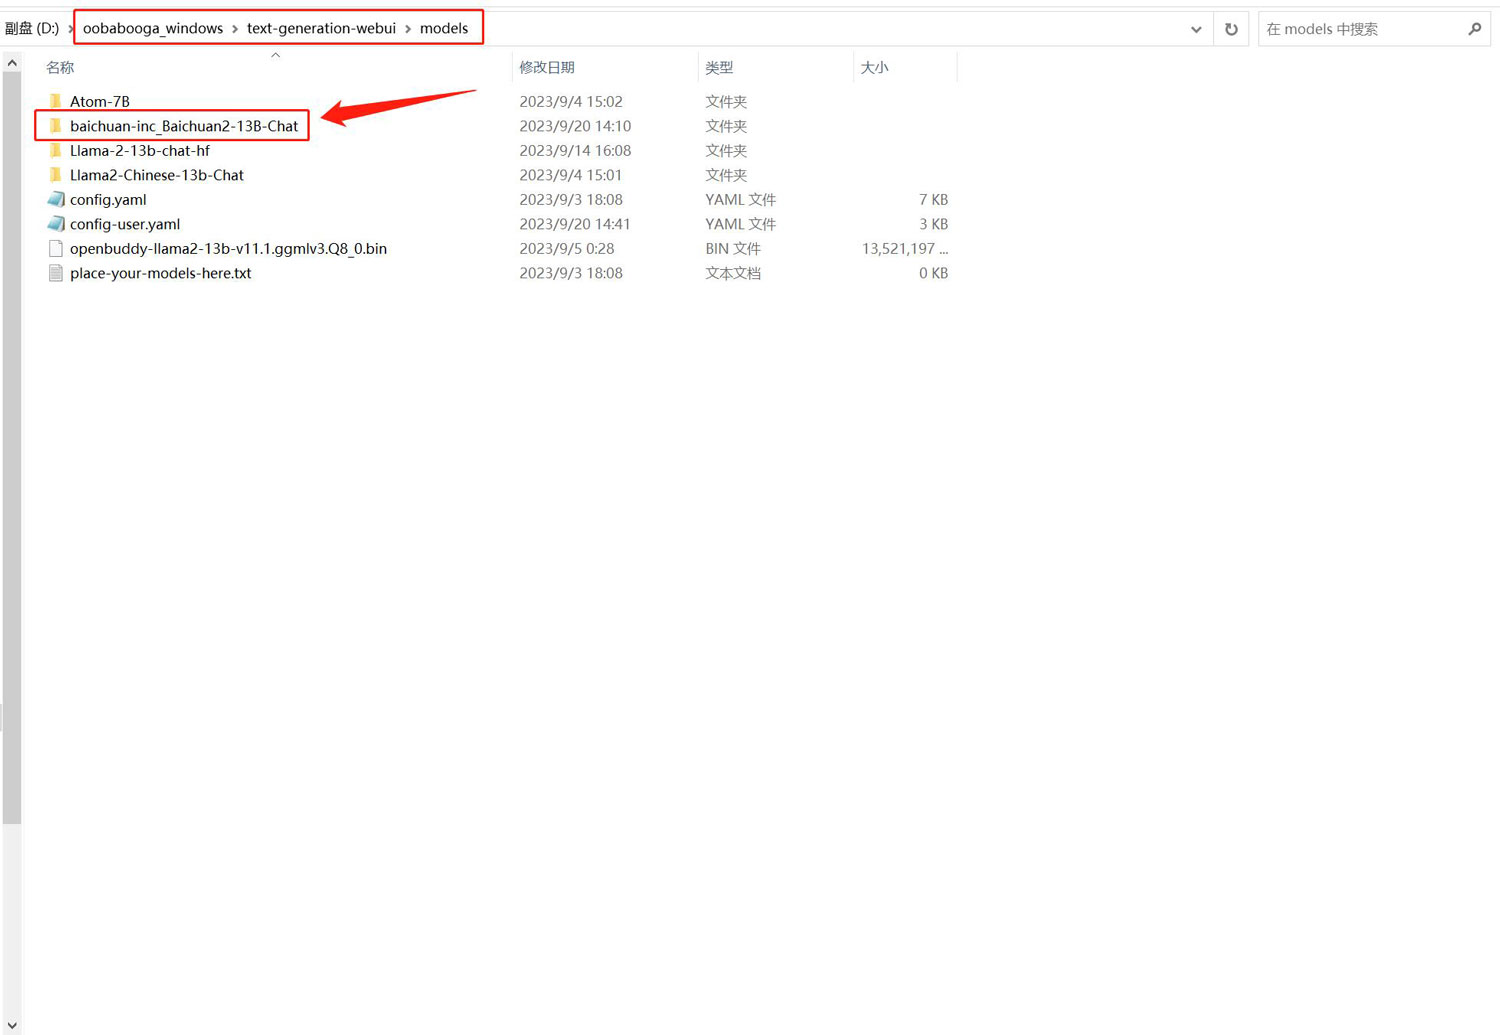Click the Atom-7B folder icon
1500x1035 pixels.
point(56,101)
